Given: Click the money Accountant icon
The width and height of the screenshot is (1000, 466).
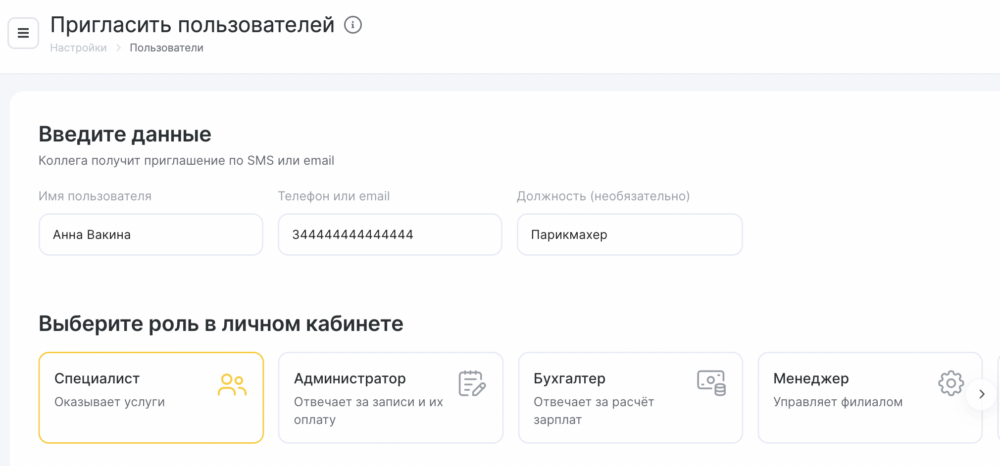Looking at the screenshot, I should pos(711,382).
